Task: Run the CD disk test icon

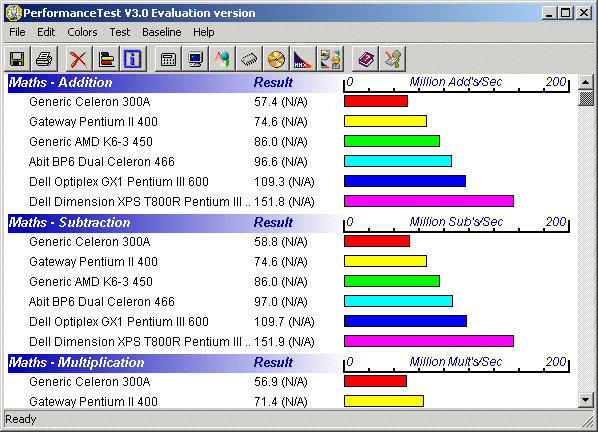Action: [276, 59]
